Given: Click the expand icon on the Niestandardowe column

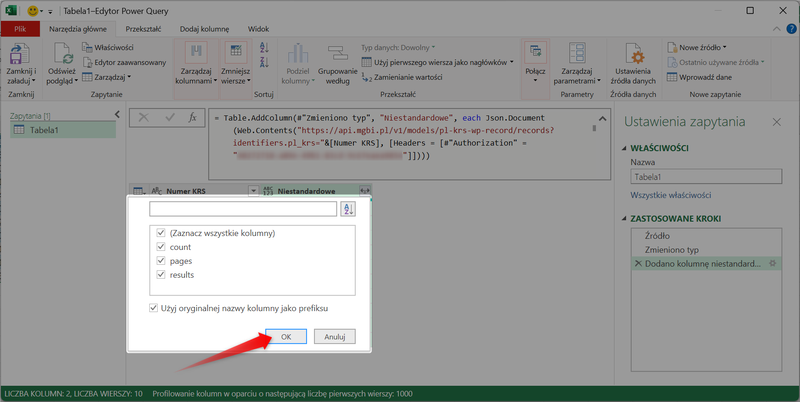Looking at the screenshot, I should point(364,191).
